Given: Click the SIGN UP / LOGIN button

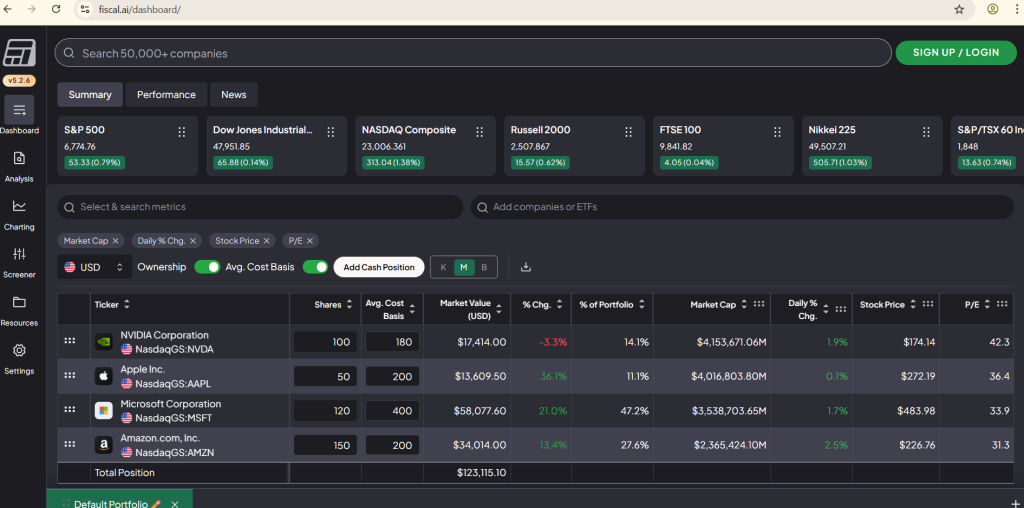Looking at the screenshot, I should click(955, 52).
